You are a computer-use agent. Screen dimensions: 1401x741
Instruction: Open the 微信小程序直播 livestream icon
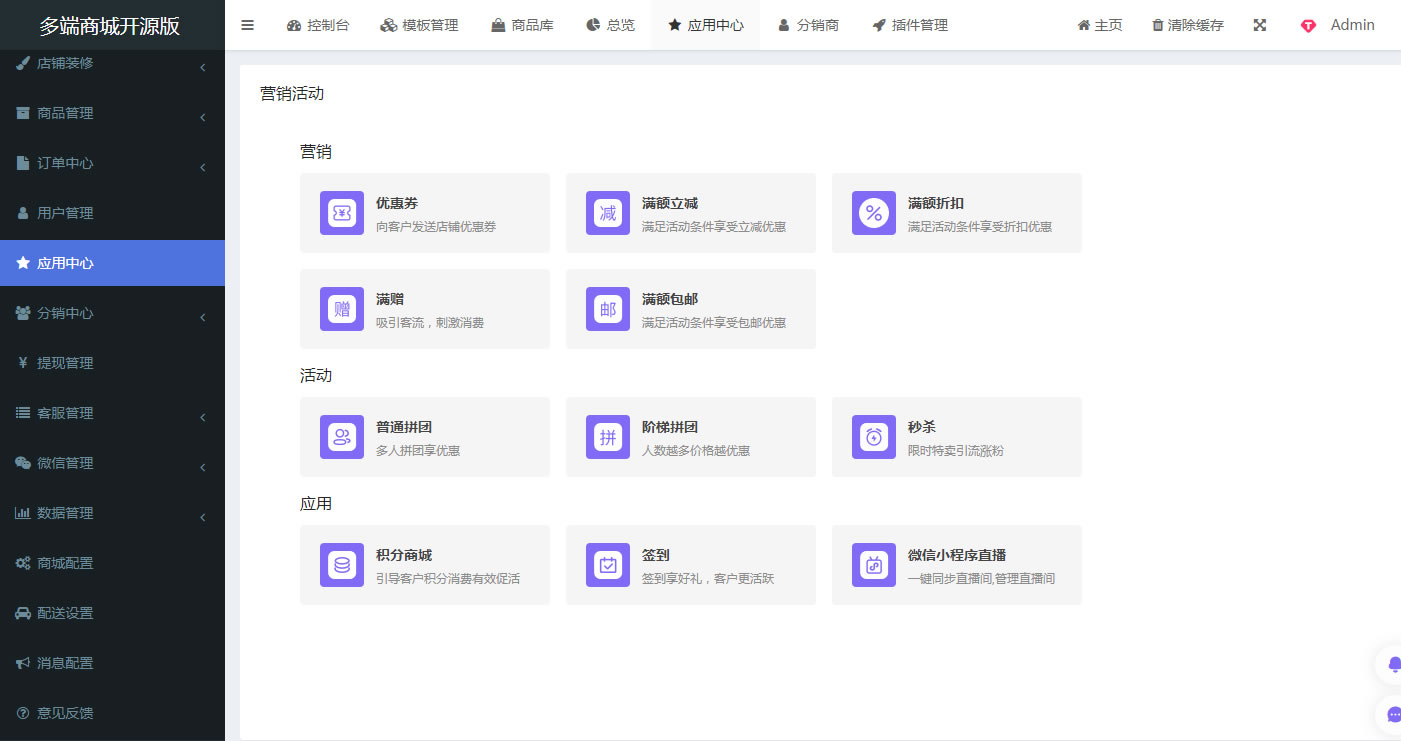point(874,565)
